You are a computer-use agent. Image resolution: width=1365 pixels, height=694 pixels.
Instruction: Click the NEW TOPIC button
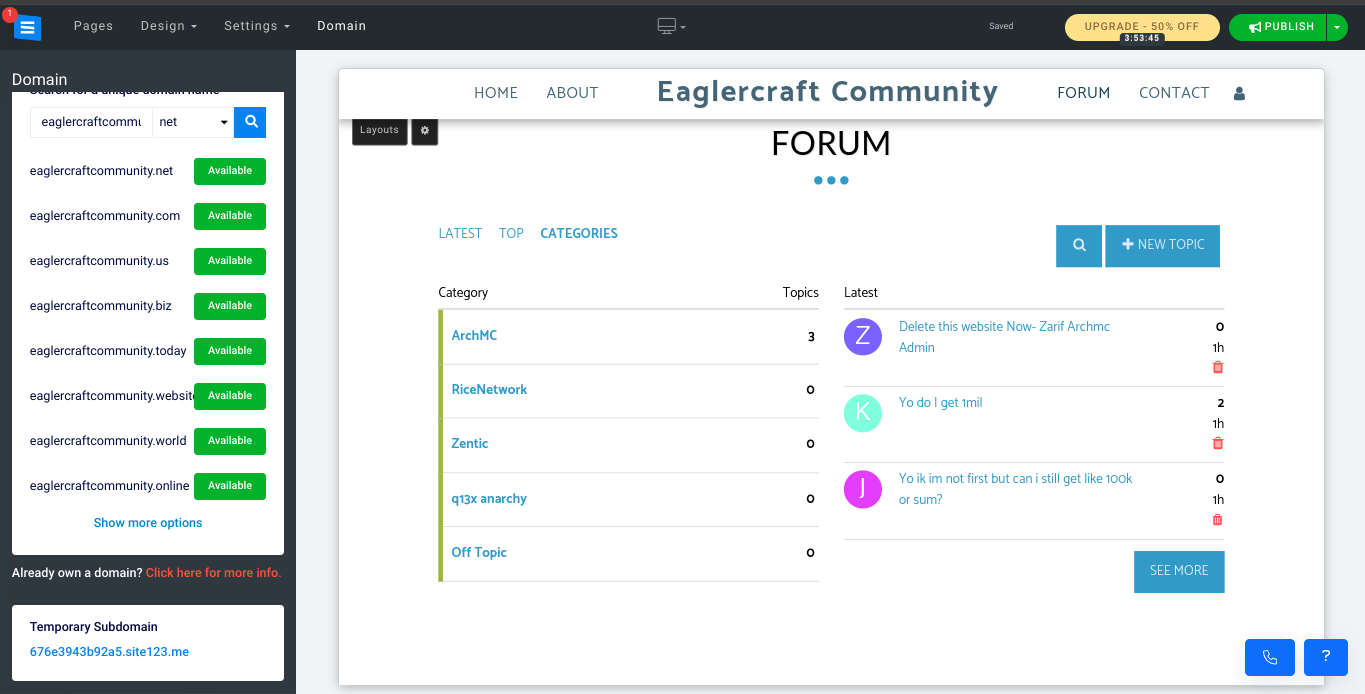click(x=1163, y=245)
